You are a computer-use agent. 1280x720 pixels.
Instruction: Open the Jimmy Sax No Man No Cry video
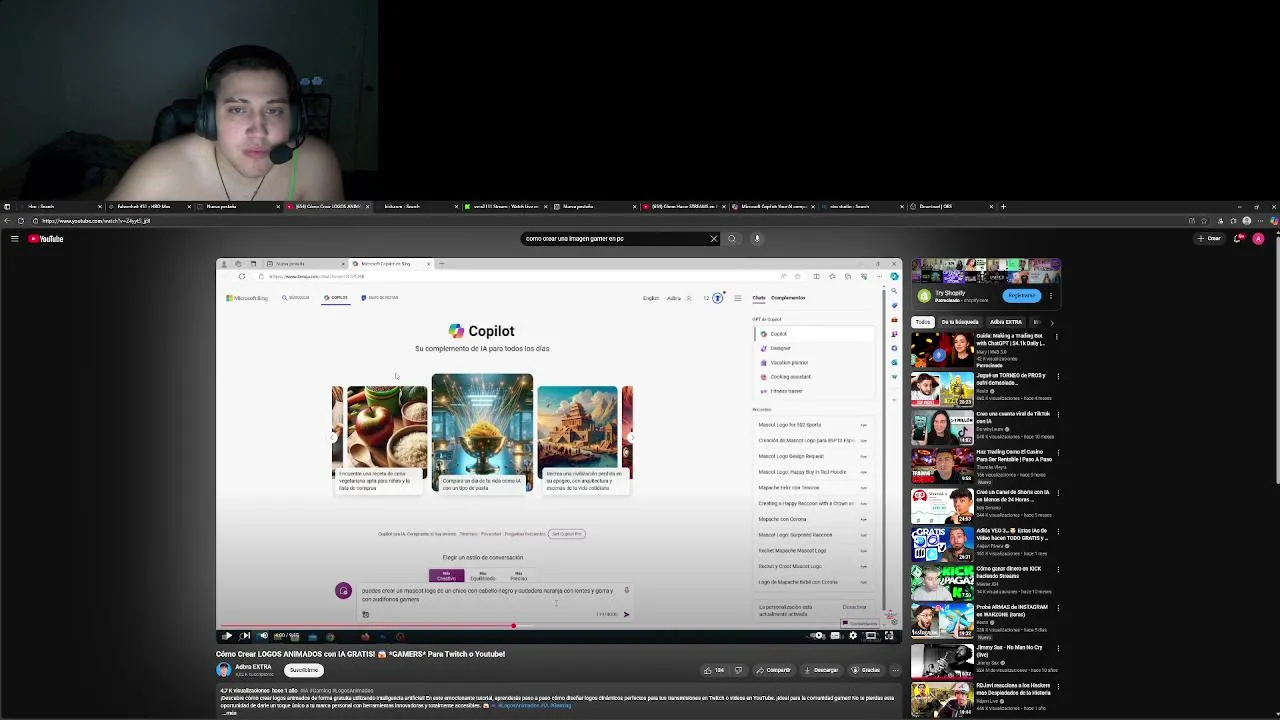[942, 663]
